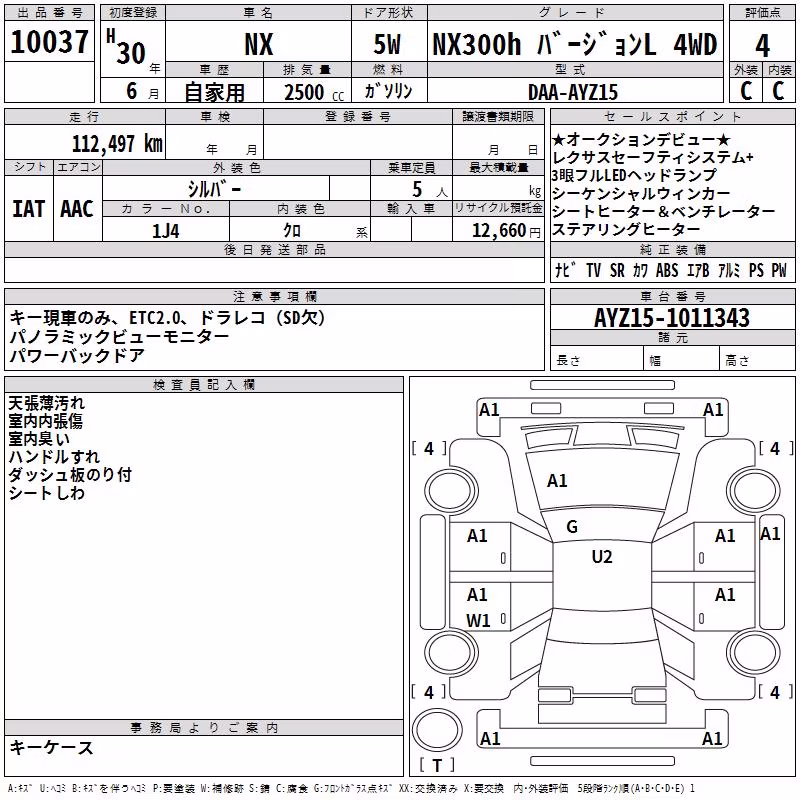Screen dimensions: 800x800
Task: Click ステアリングヒーター line
Action: tap(626, 229)
